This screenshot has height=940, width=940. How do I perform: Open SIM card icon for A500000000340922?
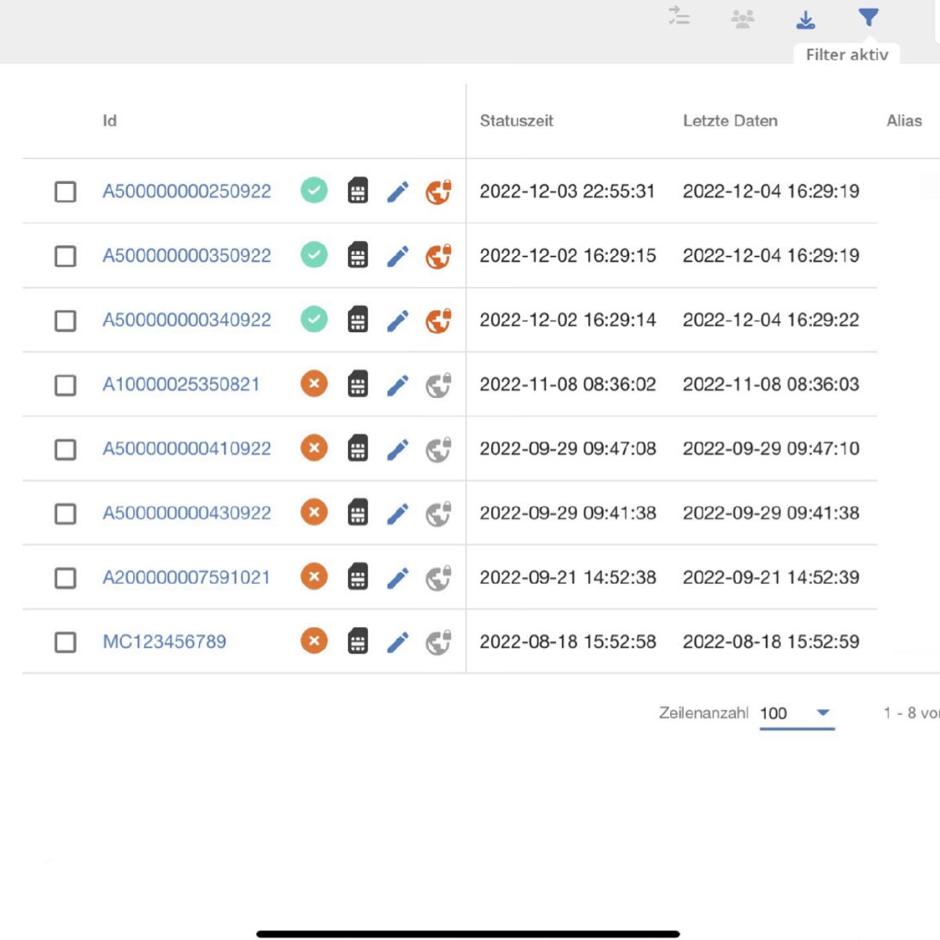[x=358, y=319]
